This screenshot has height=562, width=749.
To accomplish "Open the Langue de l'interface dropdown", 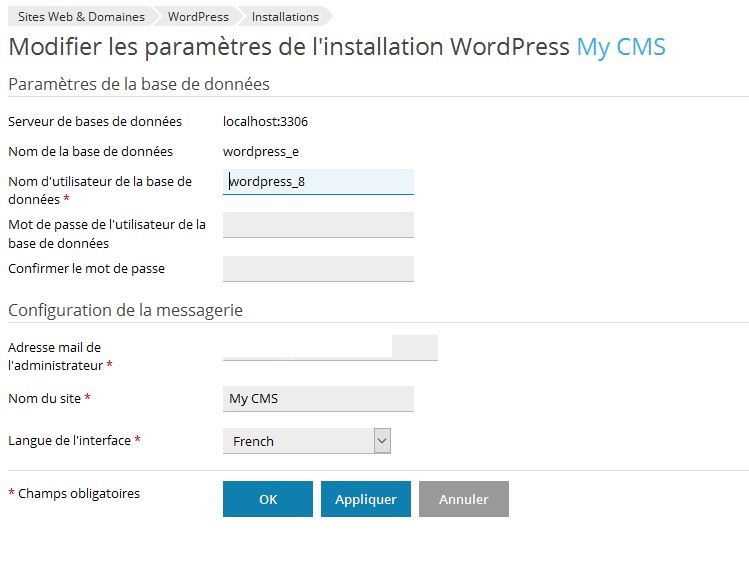I will coord(307,441).
